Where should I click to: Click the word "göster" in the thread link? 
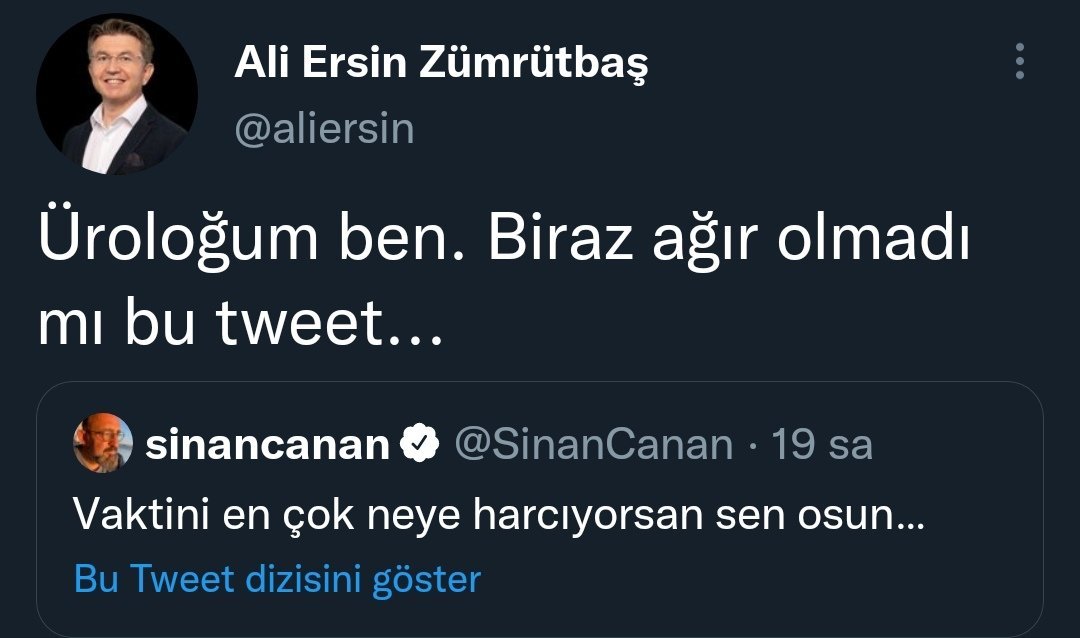426,578
